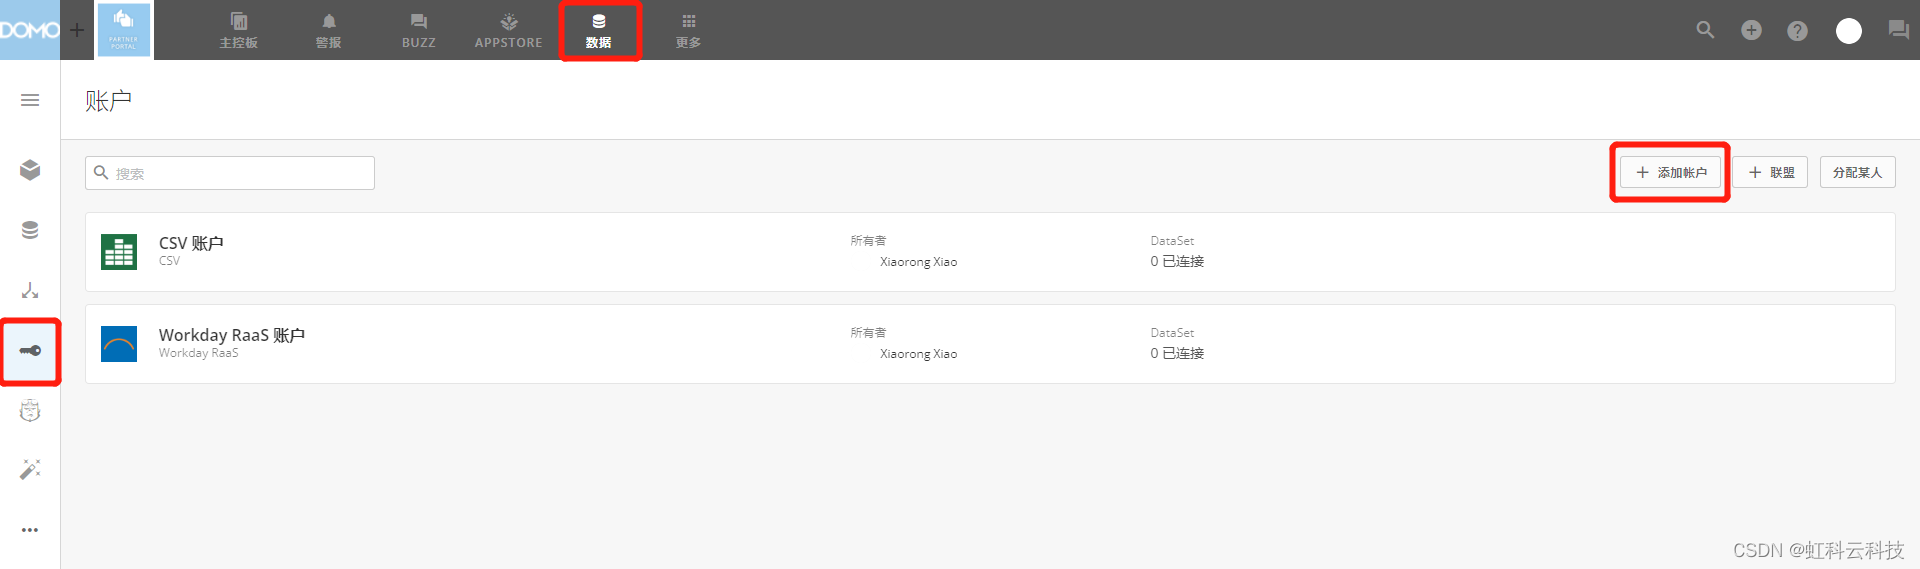
Task: Click the 分配某人 assign button
Action: coord(1858,172)
